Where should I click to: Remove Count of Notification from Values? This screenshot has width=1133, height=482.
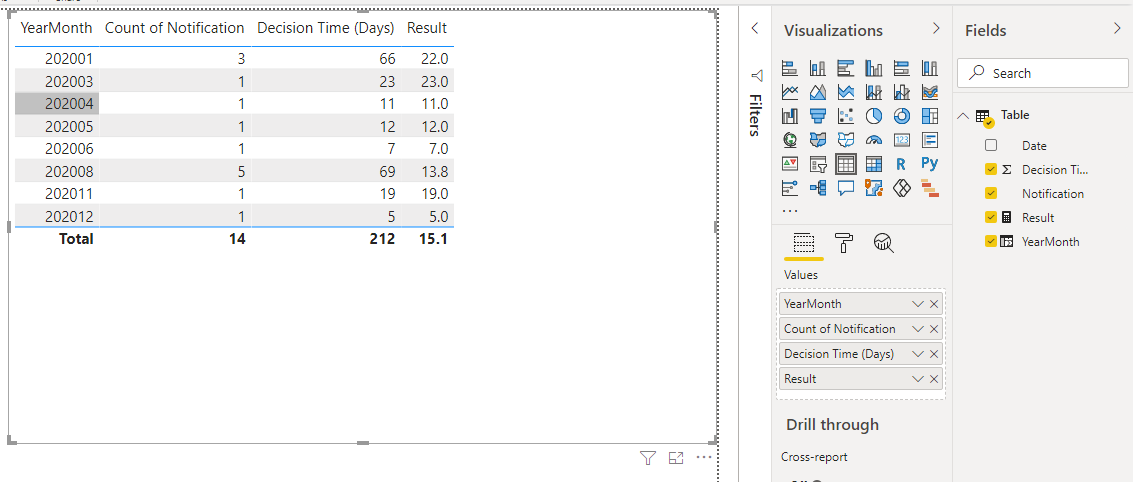[934, 329]
